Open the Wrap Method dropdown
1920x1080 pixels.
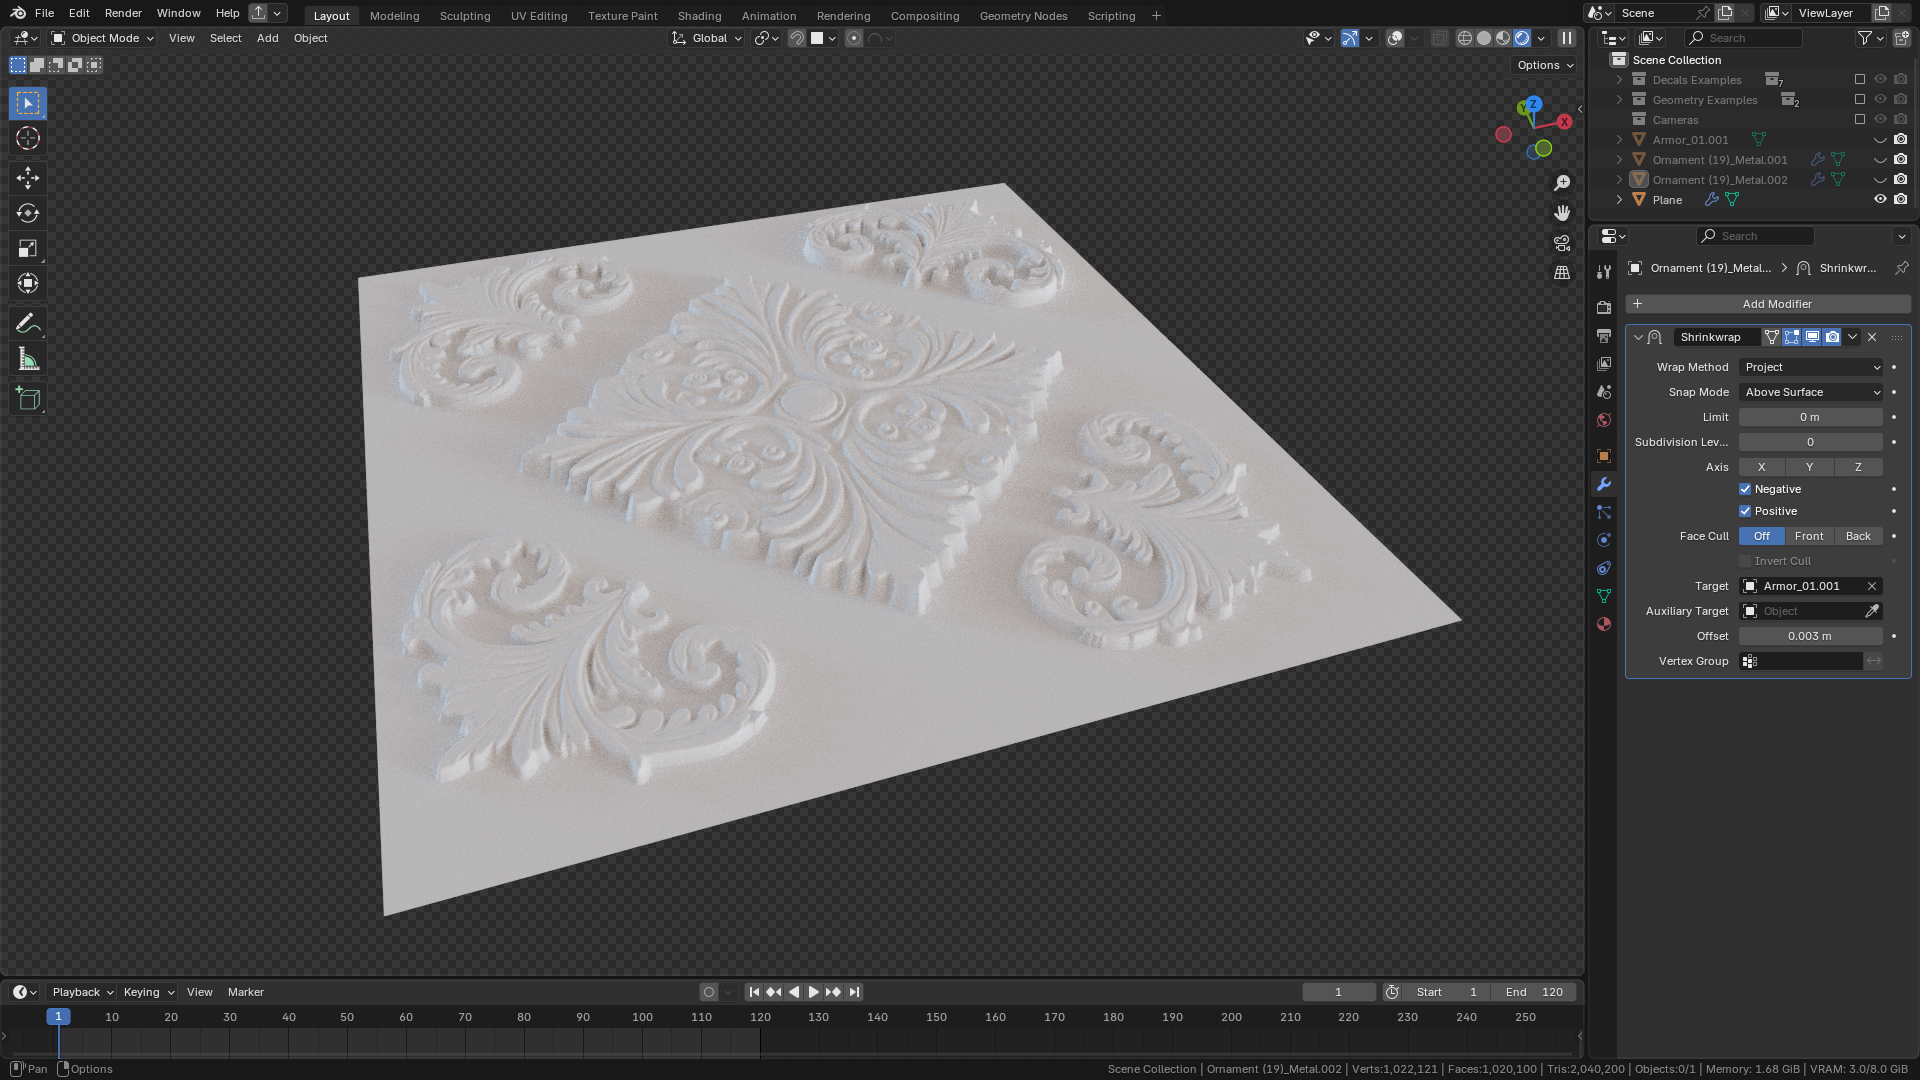pos(1811,367)
